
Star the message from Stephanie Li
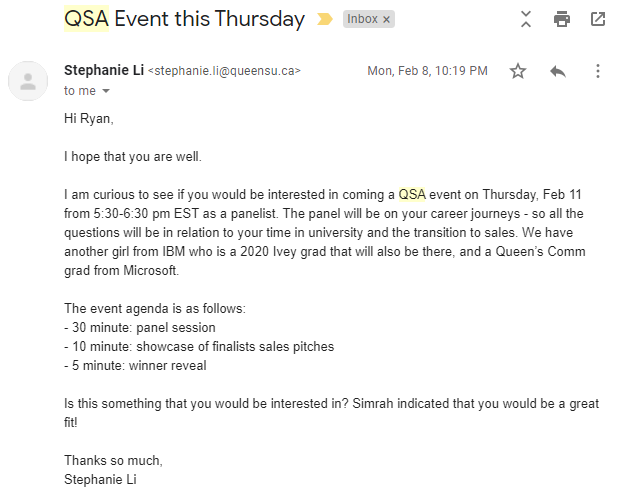518,71
